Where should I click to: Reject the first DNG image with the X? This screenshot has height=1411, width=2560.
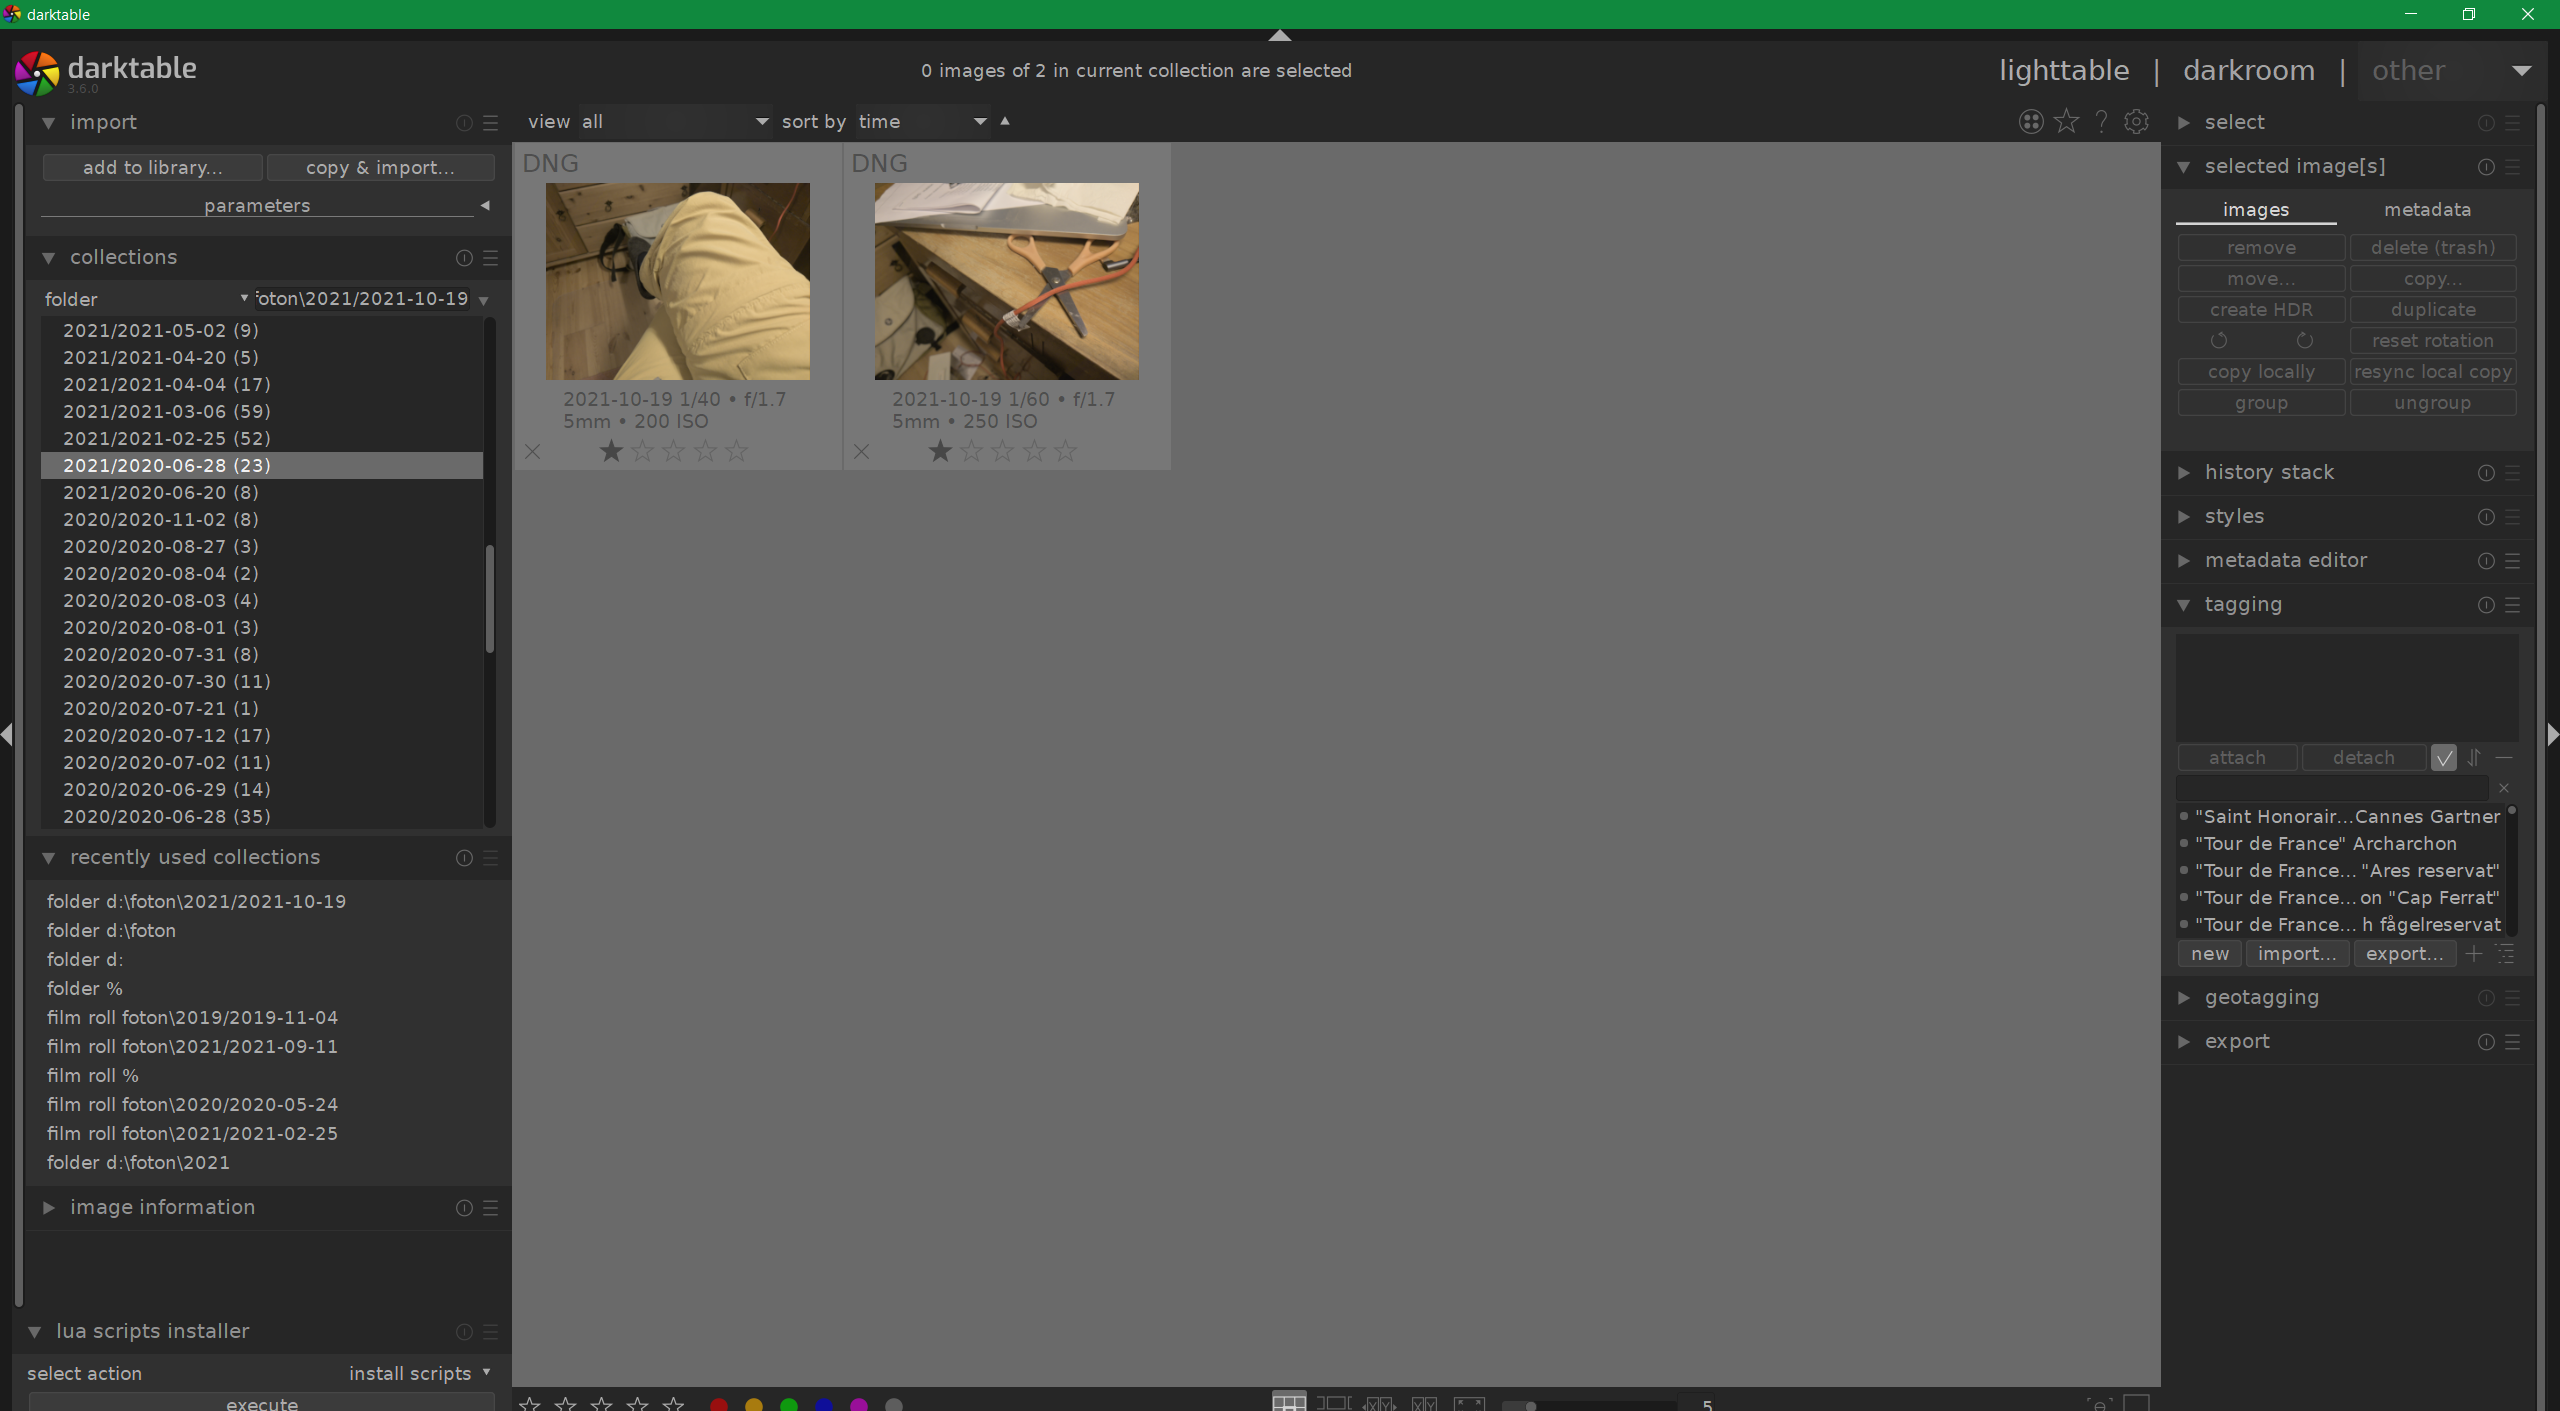[532, 451]
